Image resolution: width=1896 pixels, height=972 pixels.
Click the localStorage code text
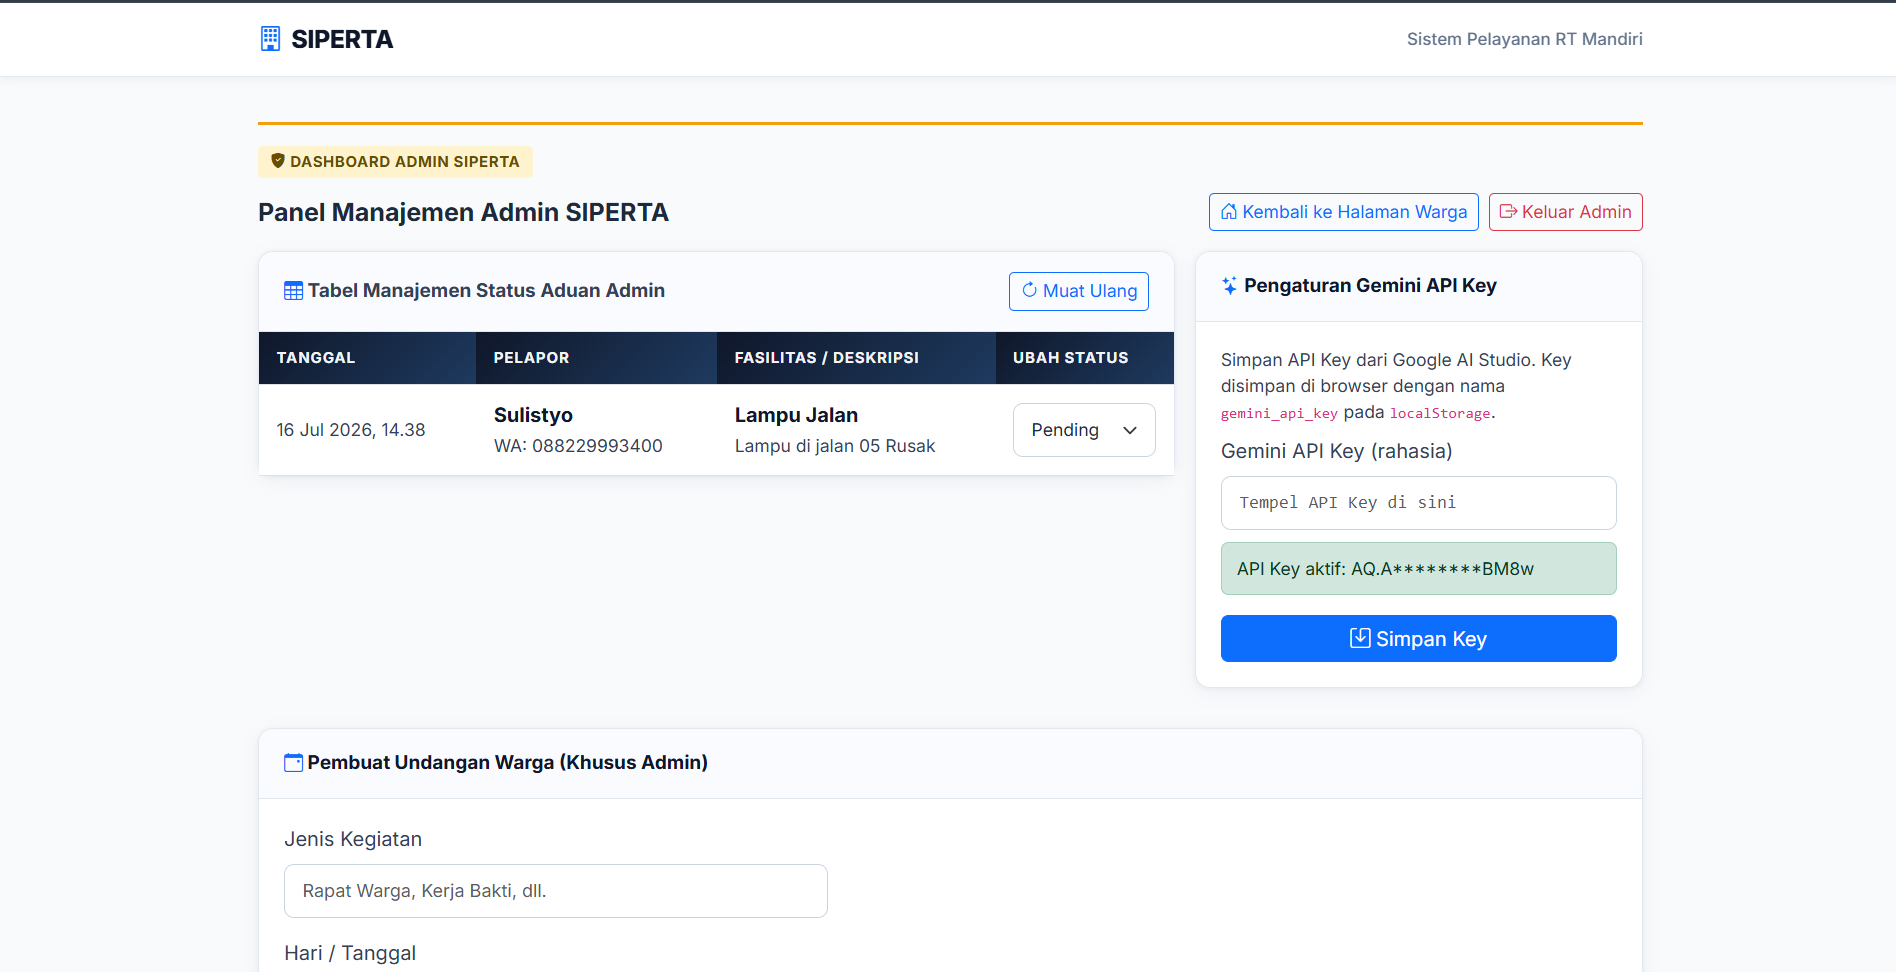[1440, 413]
